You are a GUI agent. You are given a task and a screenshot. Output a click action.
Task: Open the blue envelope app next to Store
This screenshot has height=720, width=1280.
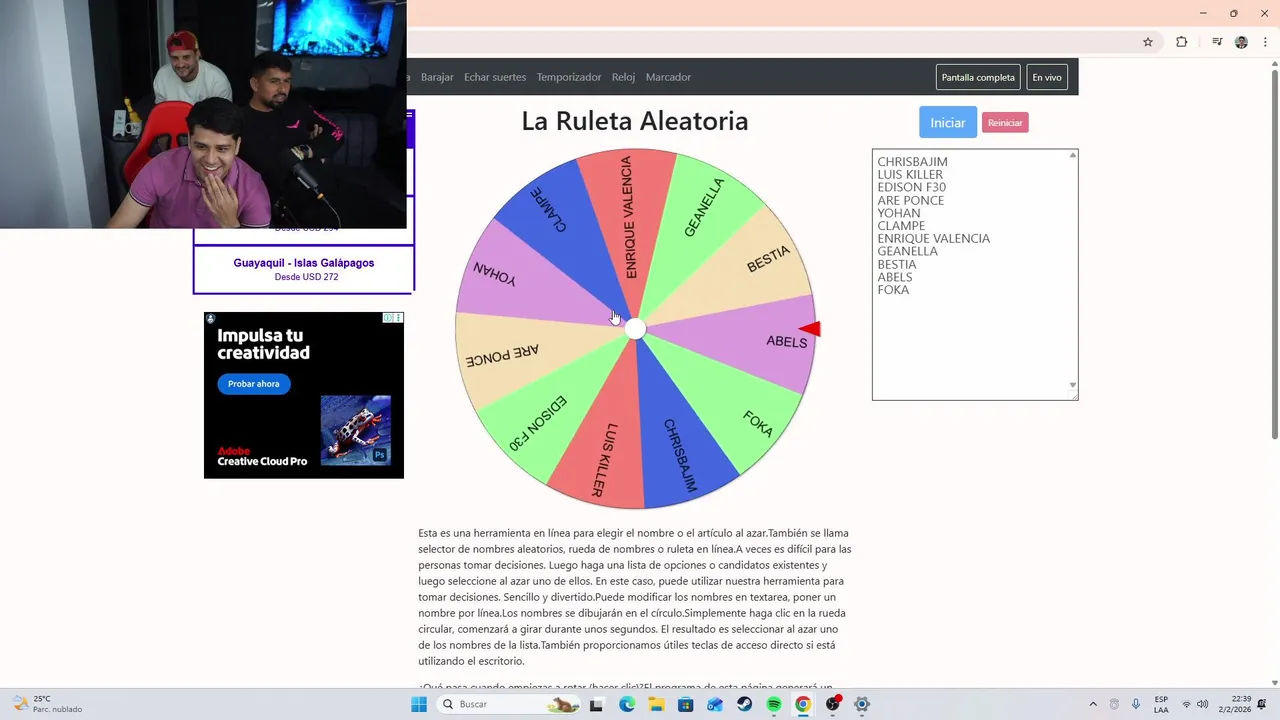pyautogui.click(x=715, y=704)
